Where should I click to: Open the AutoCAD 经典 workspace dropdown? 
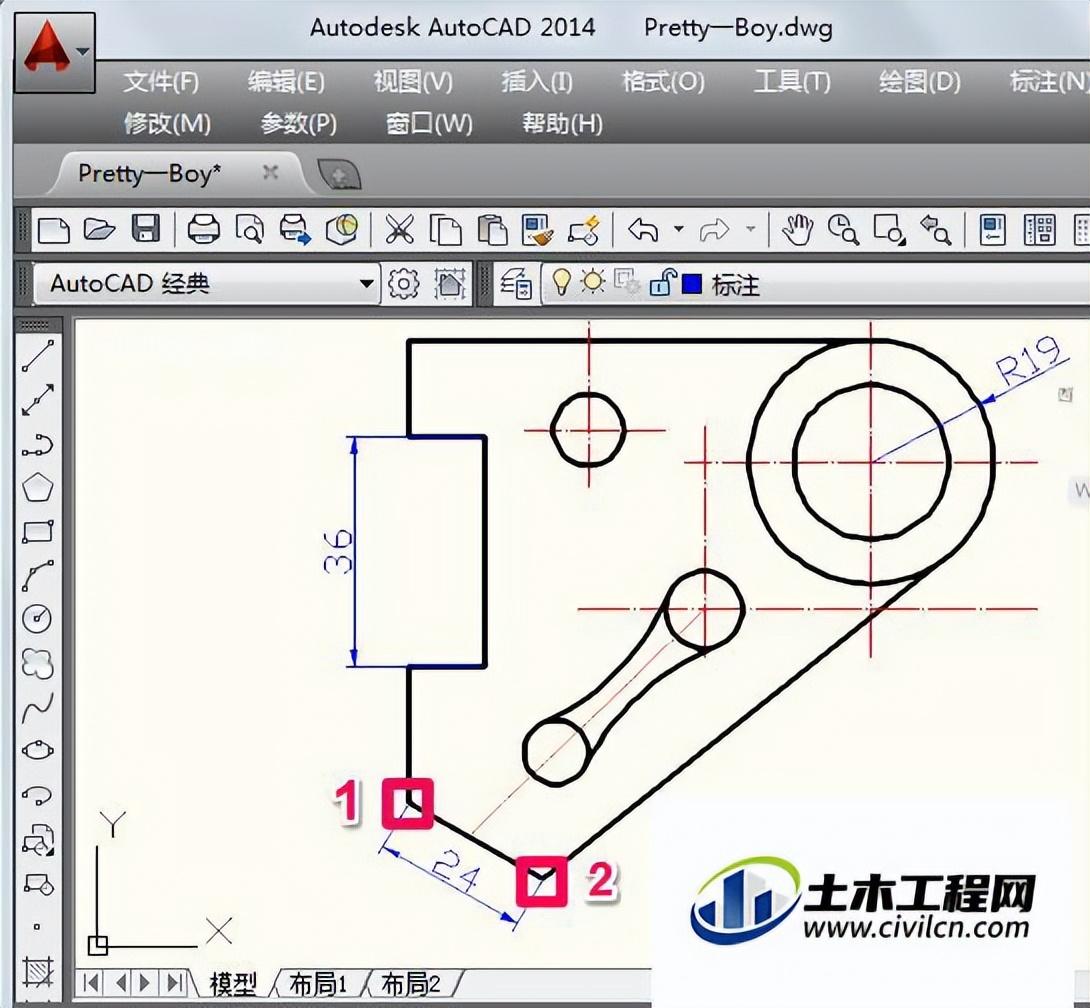tap(366, 284)
